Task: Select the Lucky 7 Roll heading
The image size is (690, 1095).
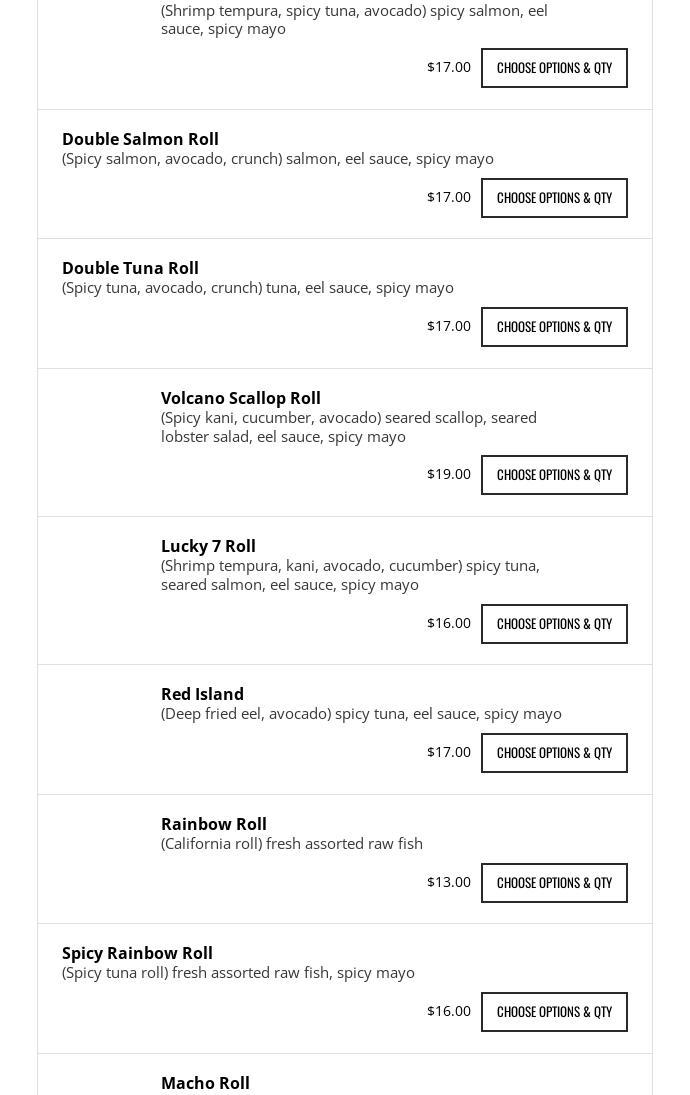Action: pyautogui.click(x=208, y=546)
